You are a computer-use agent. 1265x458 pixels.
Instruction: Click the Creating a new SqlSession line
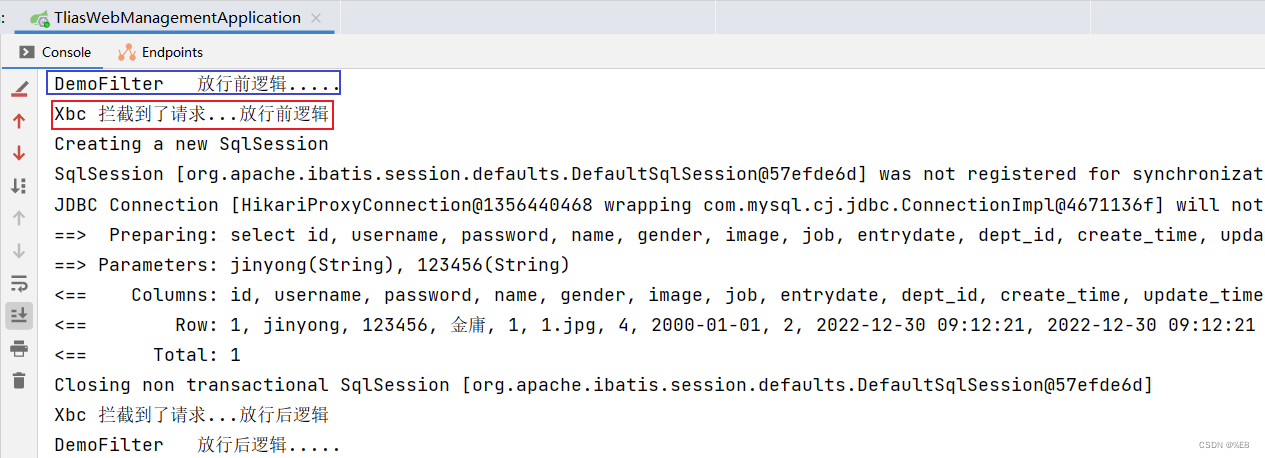pyautogui.click(x=191, y=144)
